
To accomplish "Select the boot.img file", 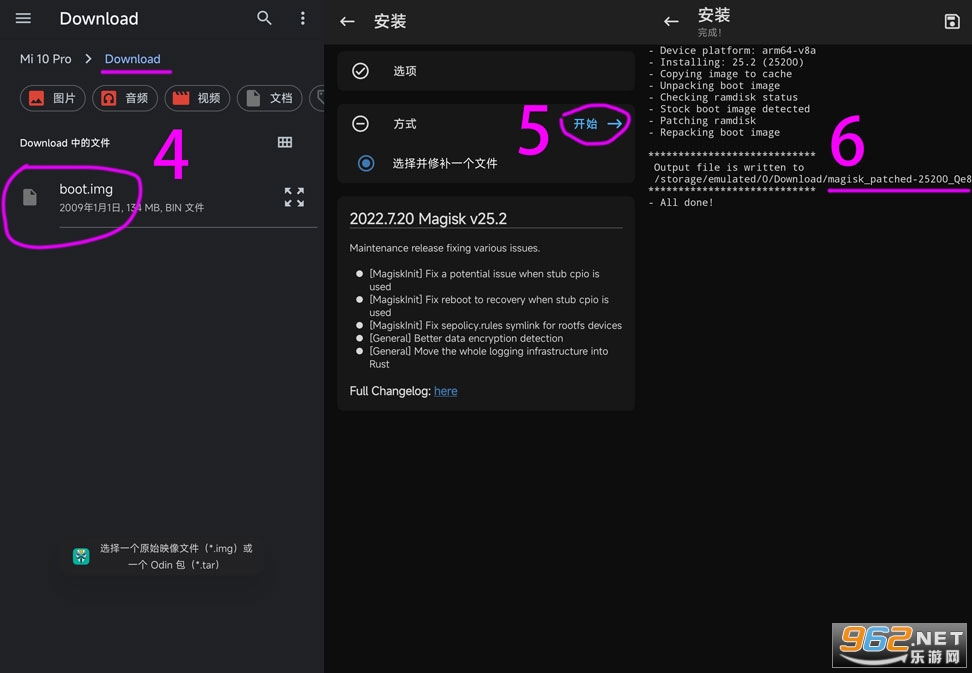I will tap(161, 197).
